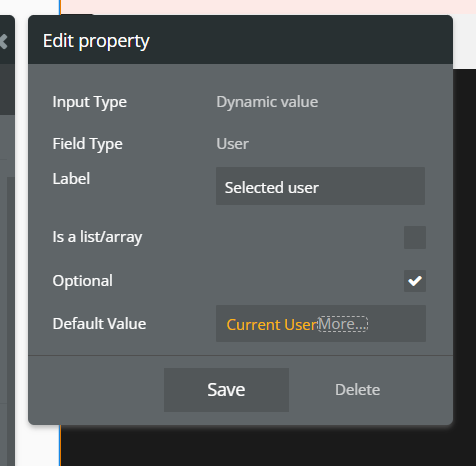The width and height of the screenshot is (476, 466).
Task: Click the Label field caption
Action: tap(71, 179)
